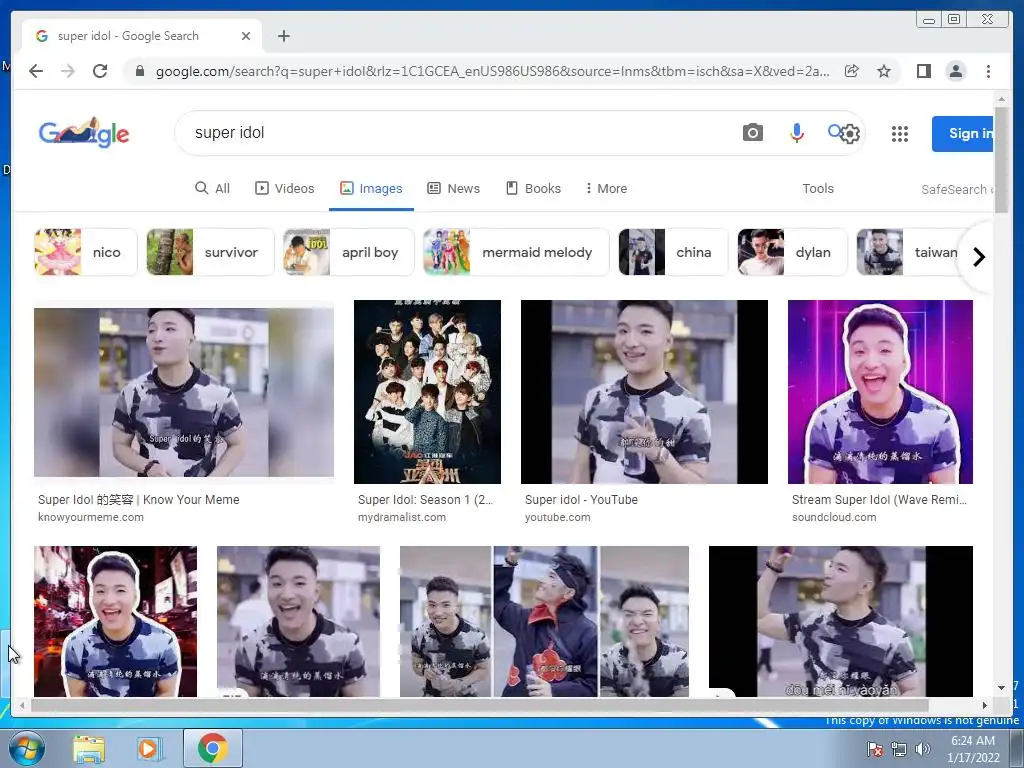Open a new browser tab

pyautogui.click(x=283, y=36)
